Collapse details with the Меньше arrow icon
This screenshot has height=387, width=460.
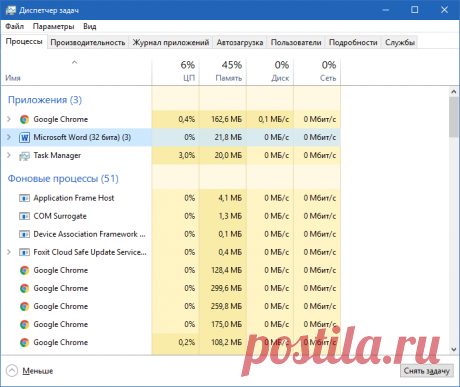tap(12, 371)
